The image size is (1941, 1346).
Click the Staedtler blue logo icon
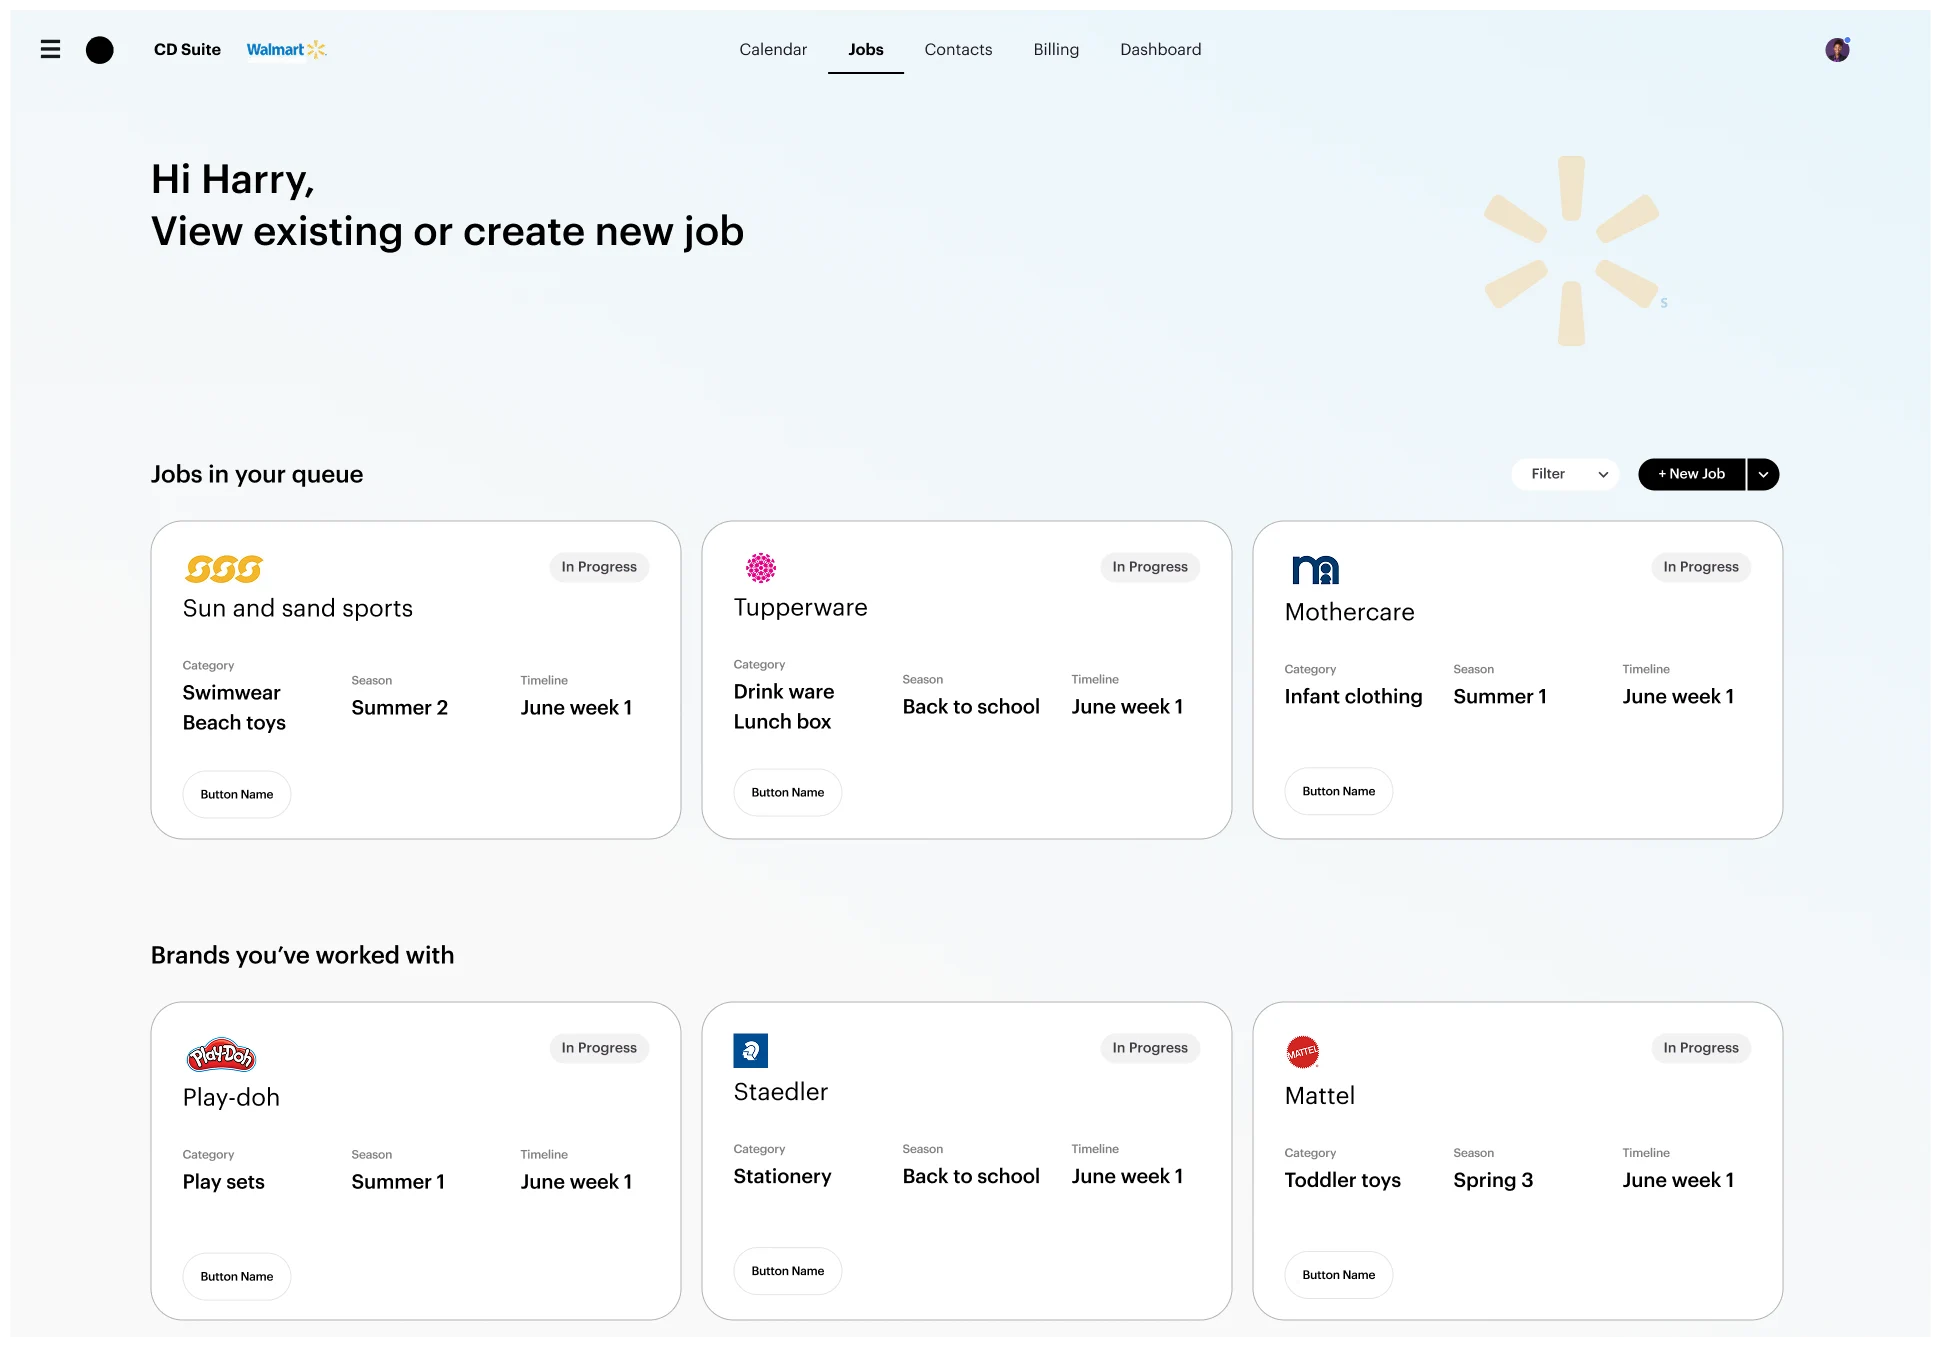pyautogui.click(x=751, y=1050)
